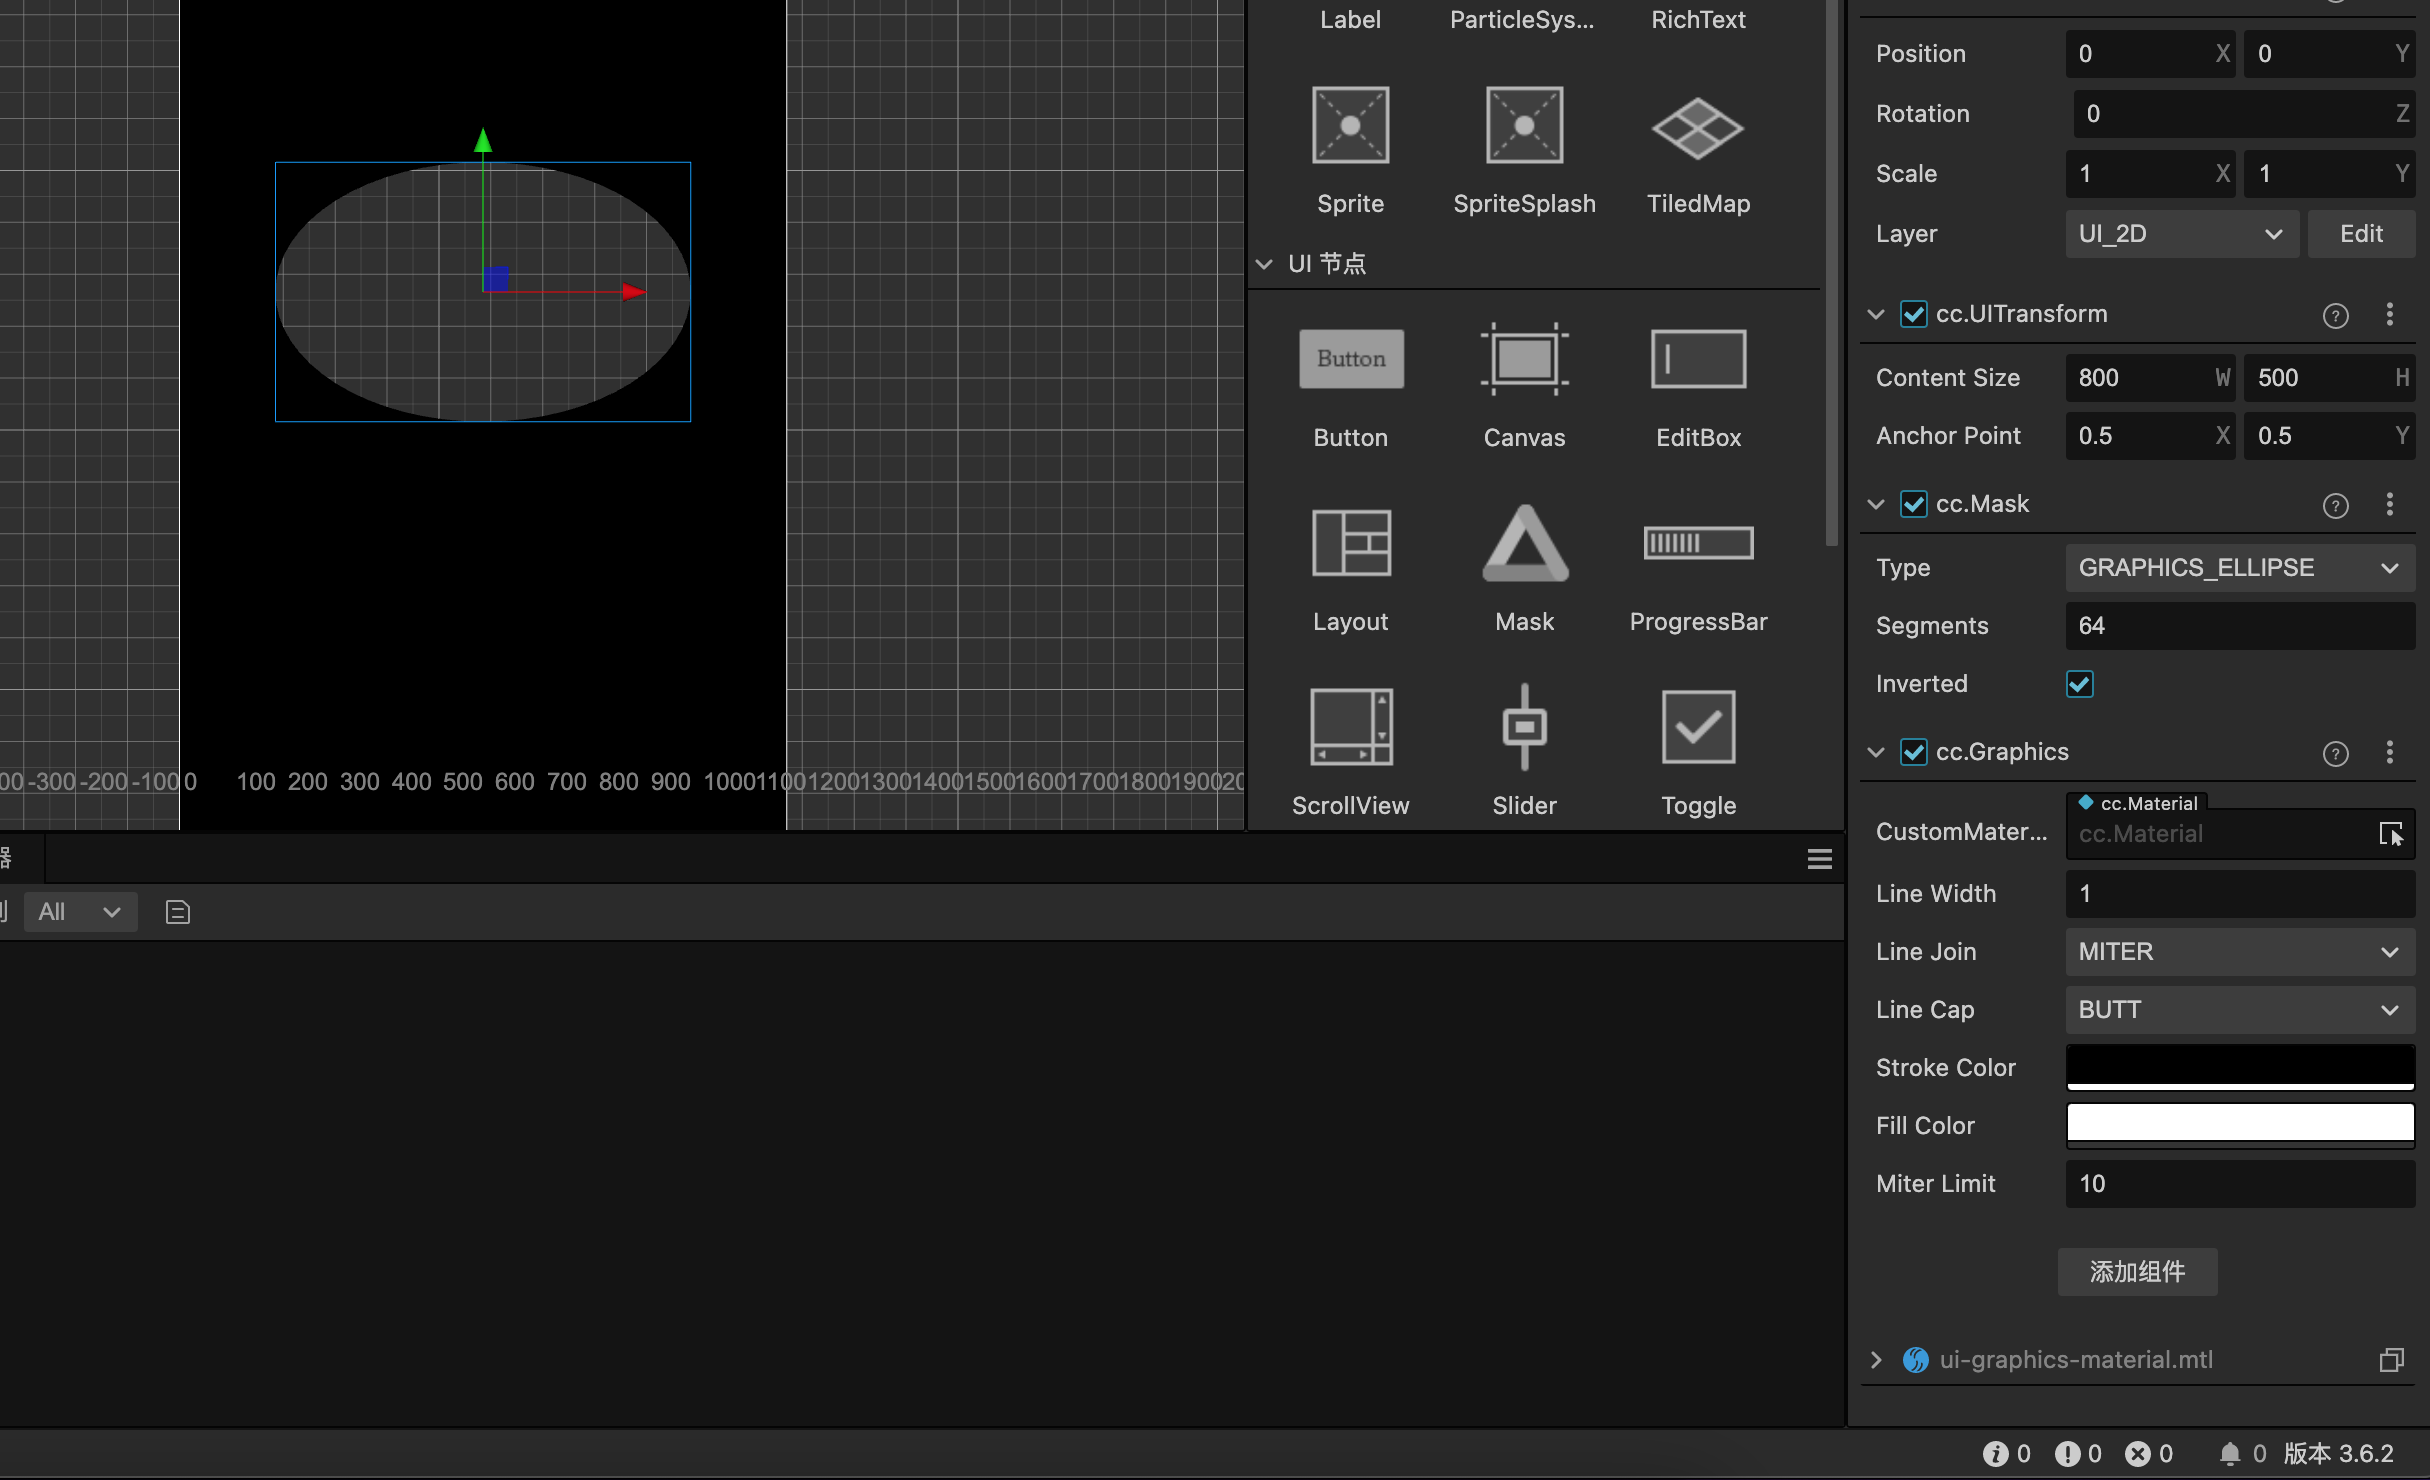Viewport: 2430px width, 1480px height.
Task: Click the 添加组件 button
Action: coord(2137,1272)
